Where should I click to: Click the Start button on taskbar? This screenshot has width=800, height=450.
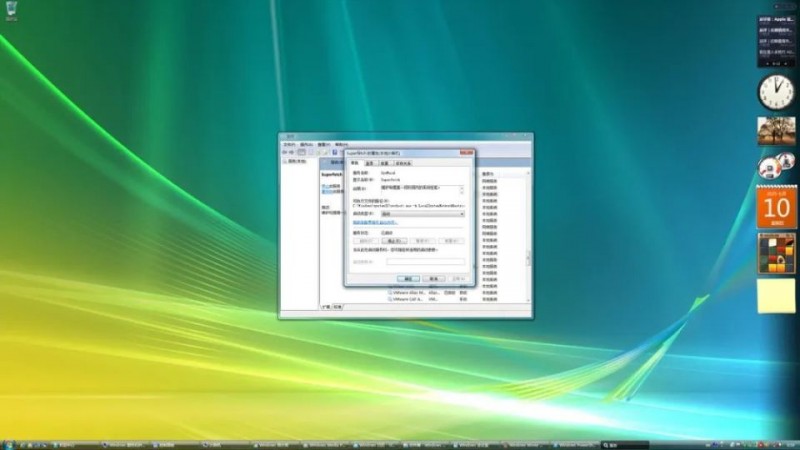coord(9,442)
